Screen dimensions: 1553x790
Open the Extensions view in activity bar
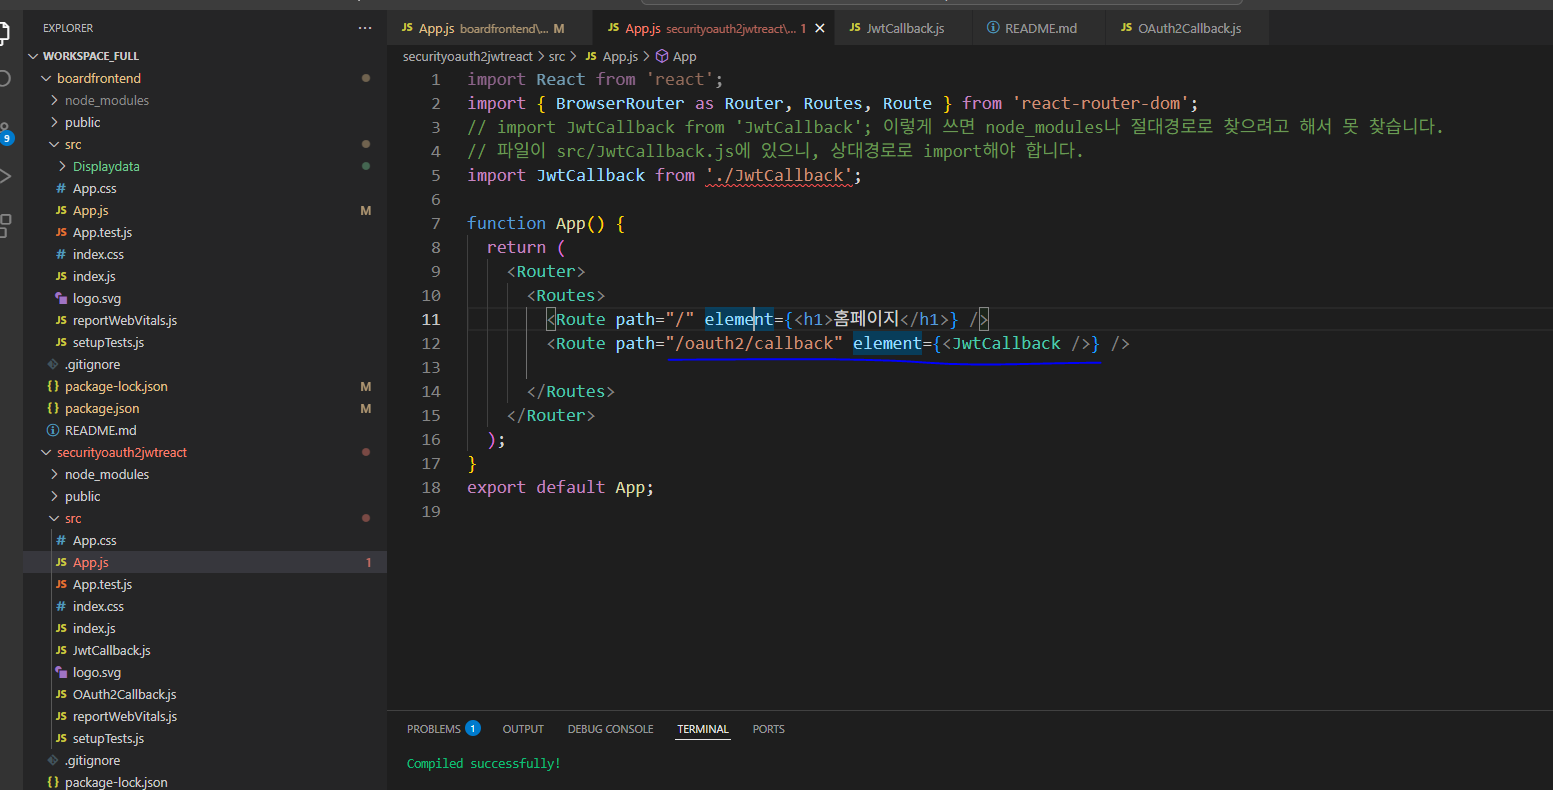[5, 225]
